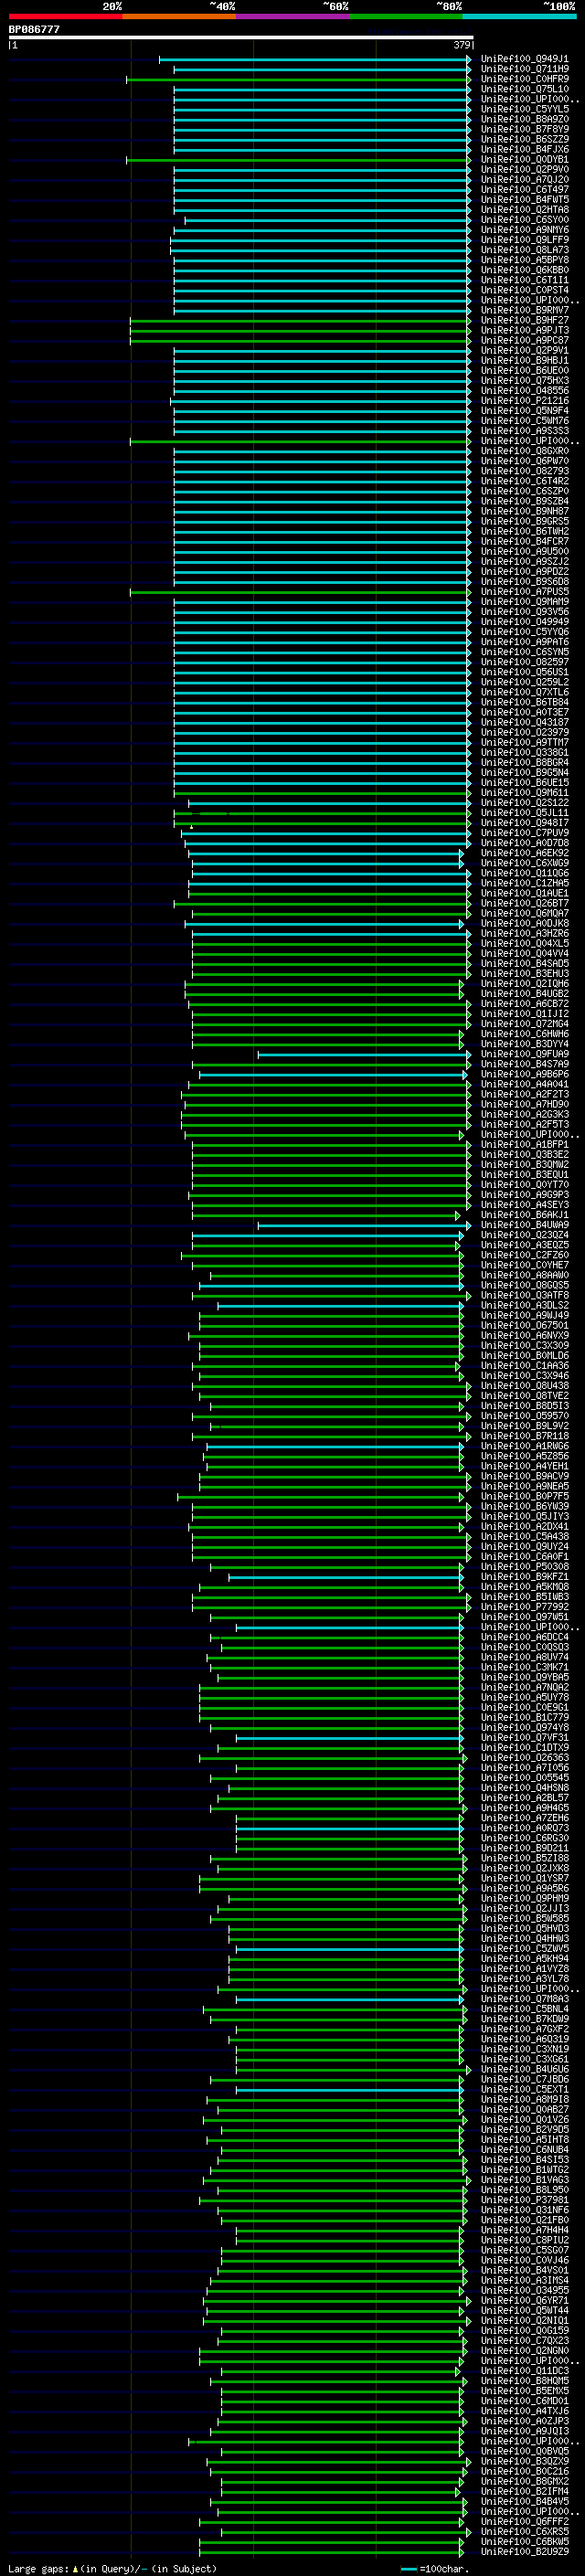The image size is (585, 2576).
Task: Select hit label UniRef100_Q2P9V1
Action: pos(524,350)
